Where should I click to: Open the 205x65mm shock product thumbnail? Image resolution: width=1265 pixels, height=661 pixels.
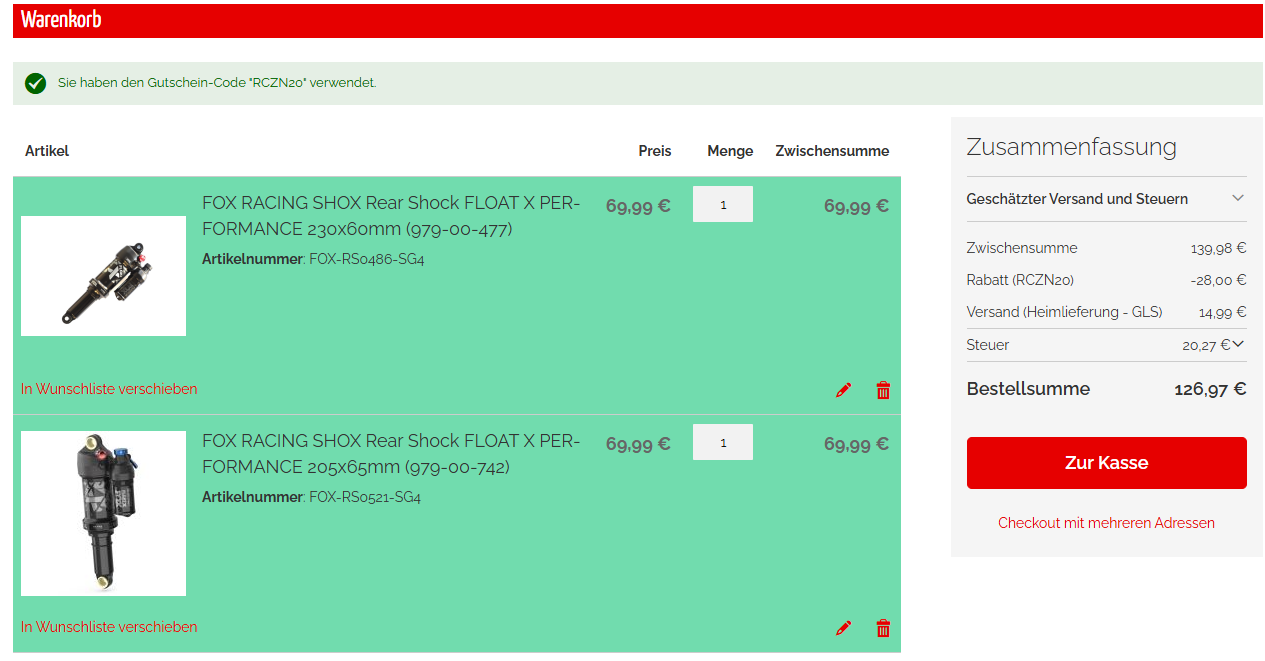point(103,513)
